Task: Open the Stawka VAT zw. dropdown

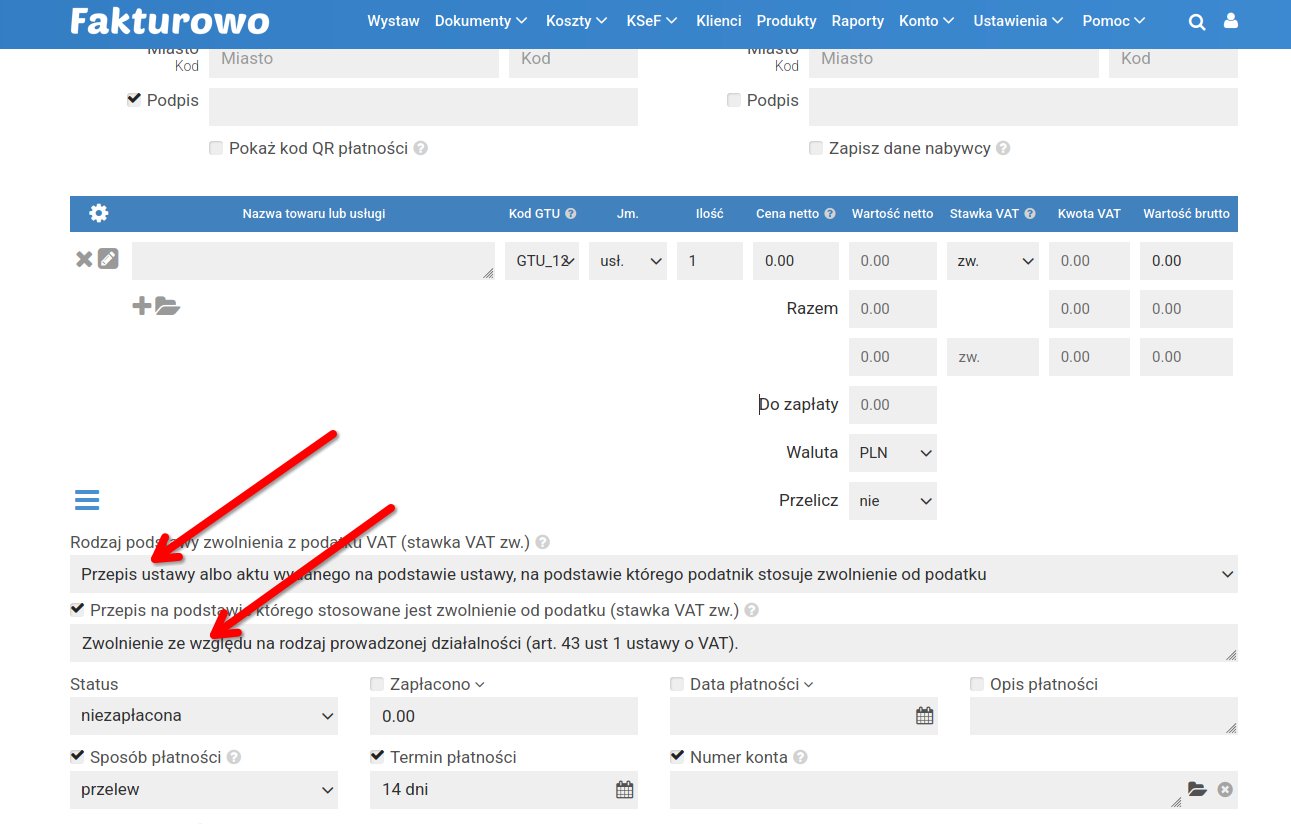Action: tap(991, 261)
